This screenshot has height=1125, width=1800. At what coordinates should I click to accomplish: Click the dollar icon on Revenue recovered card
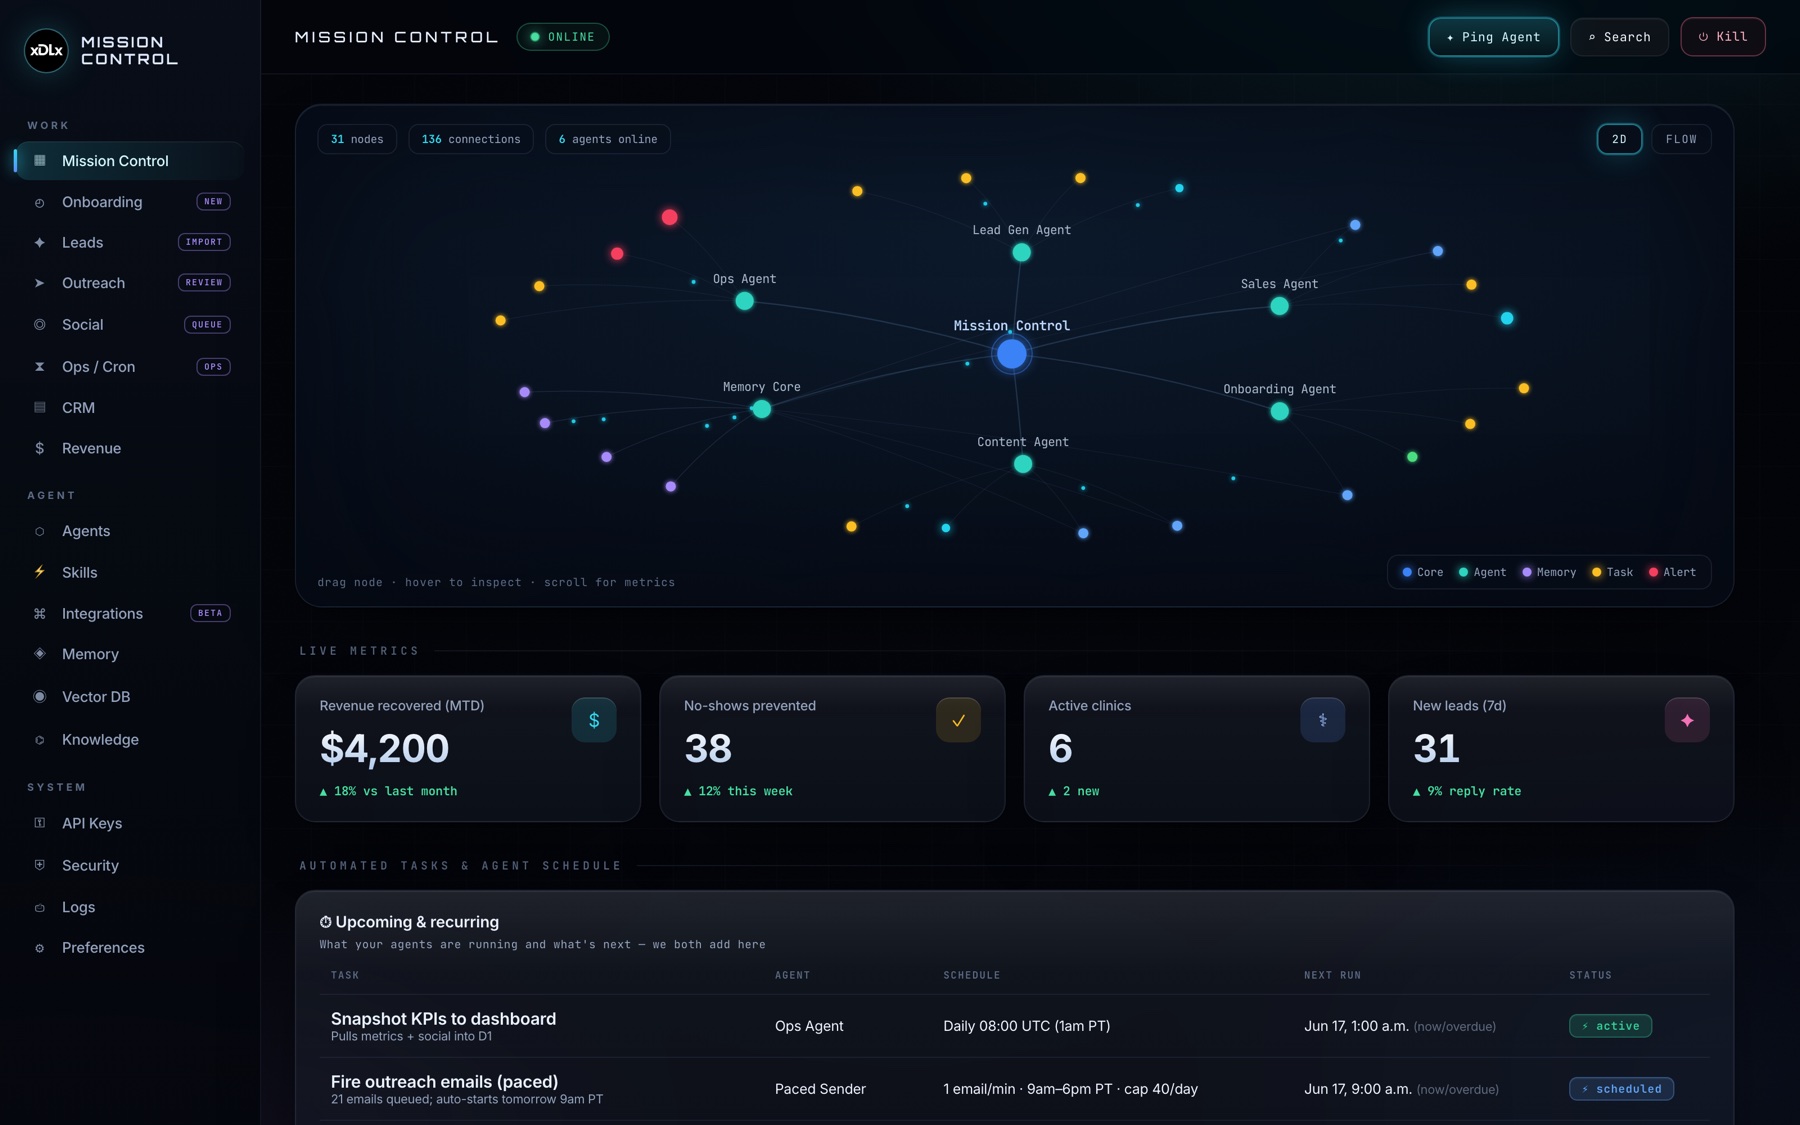click(x=594, y=720)
